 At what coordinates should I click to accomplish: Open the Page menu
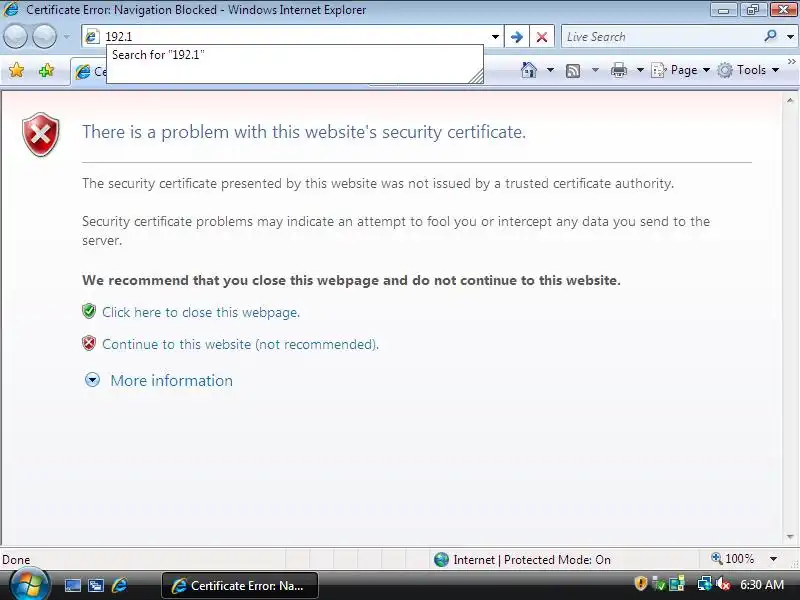coord(680,70)
